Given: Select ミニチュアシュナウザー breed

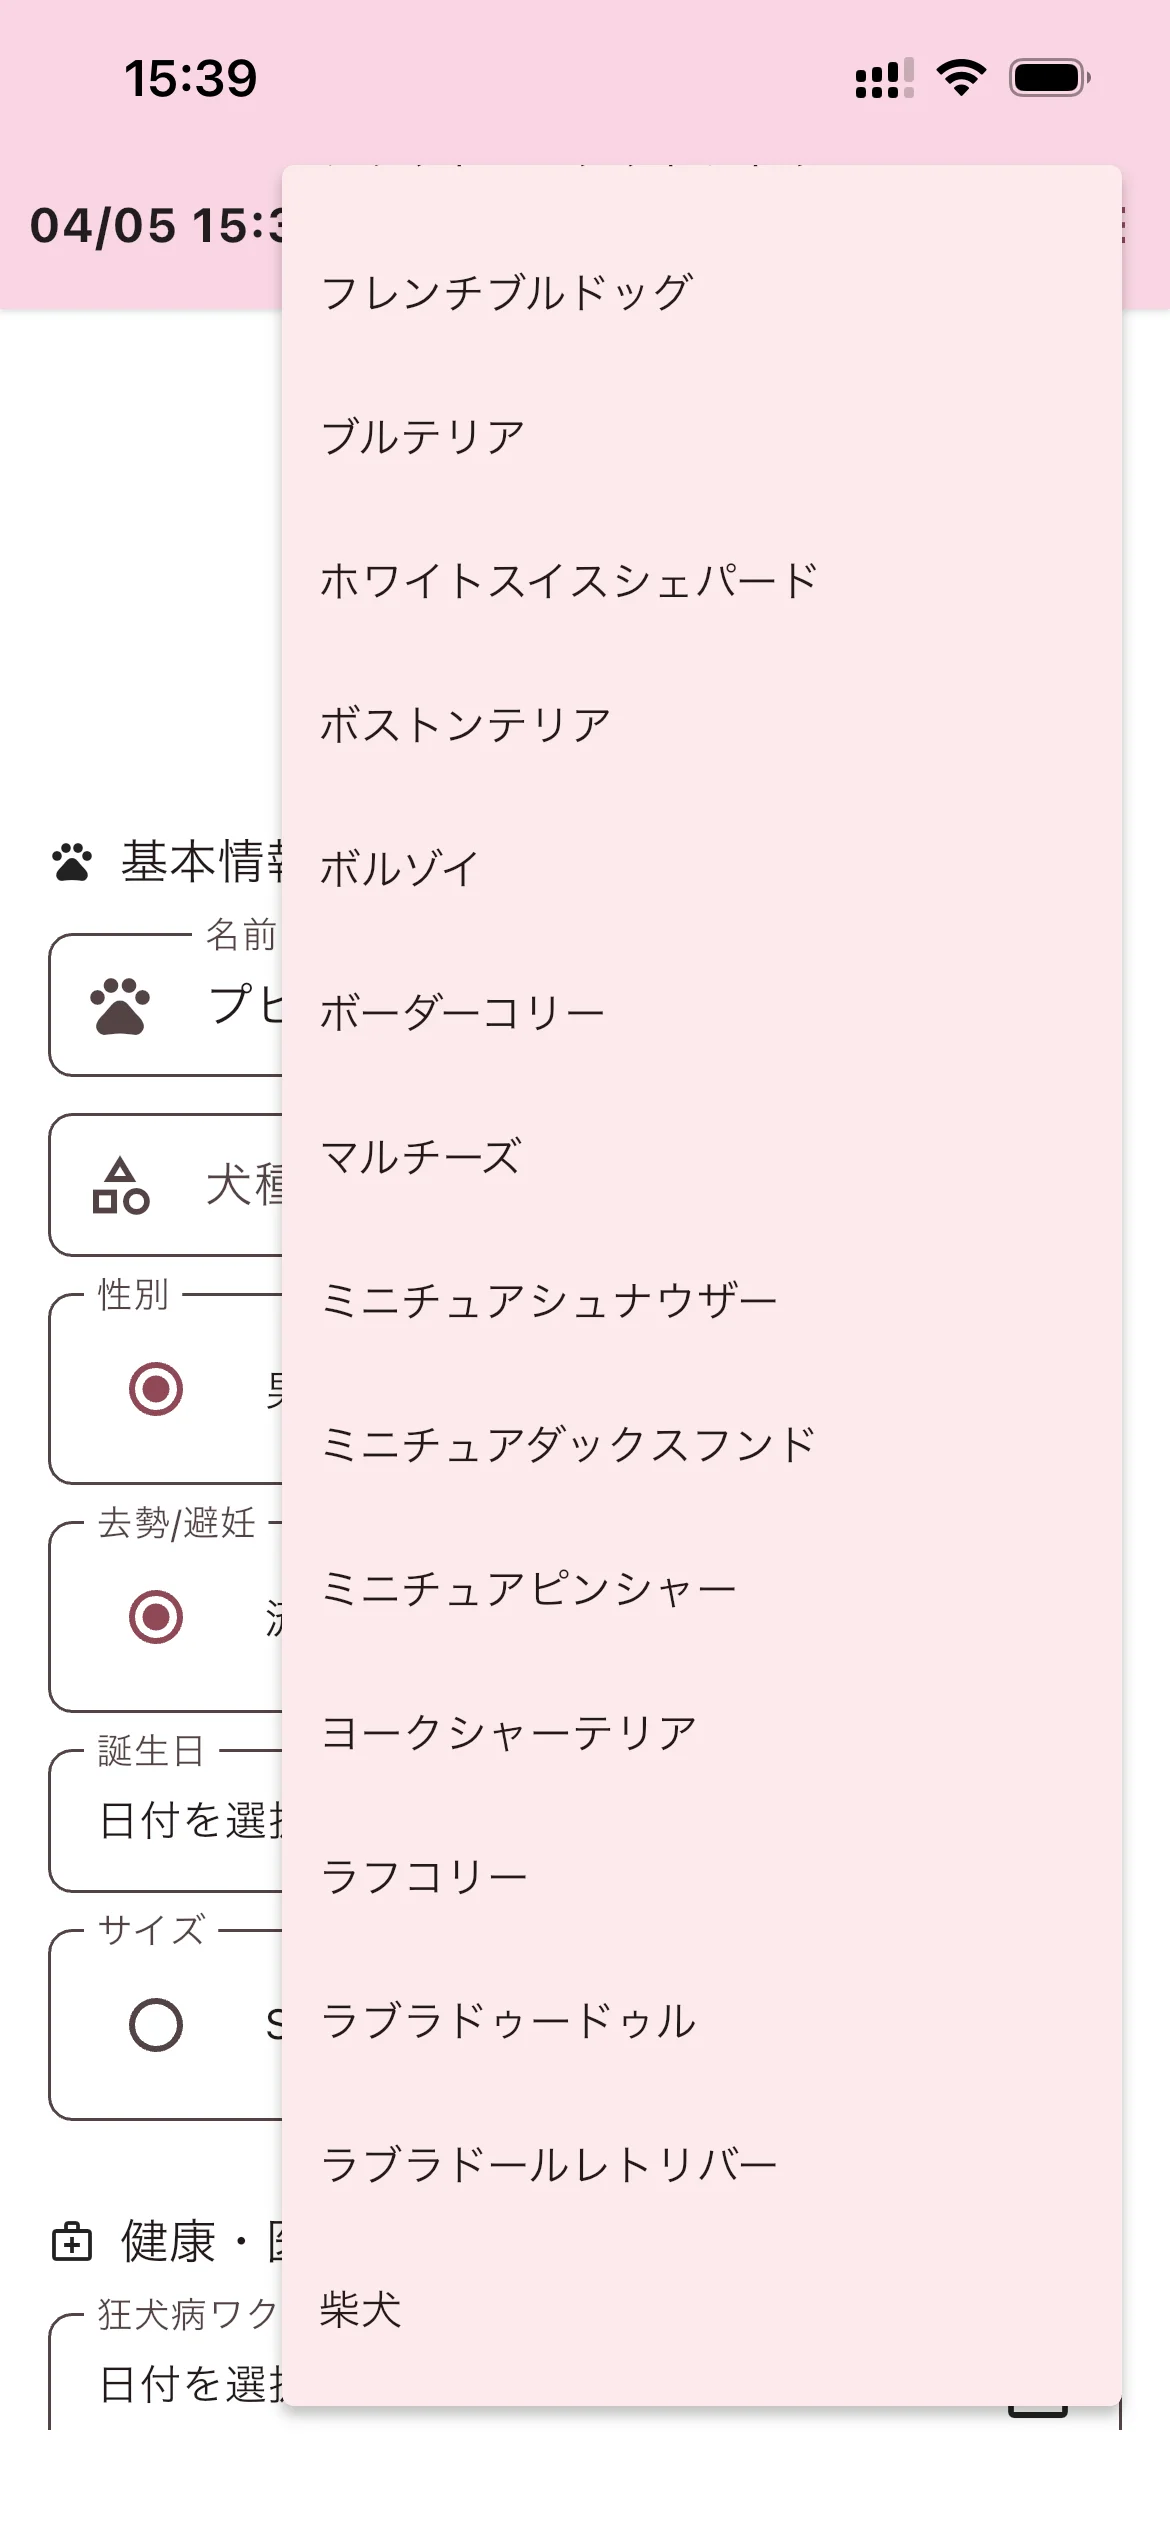Looking at the screenshot, I should (x=548, y=1301).
